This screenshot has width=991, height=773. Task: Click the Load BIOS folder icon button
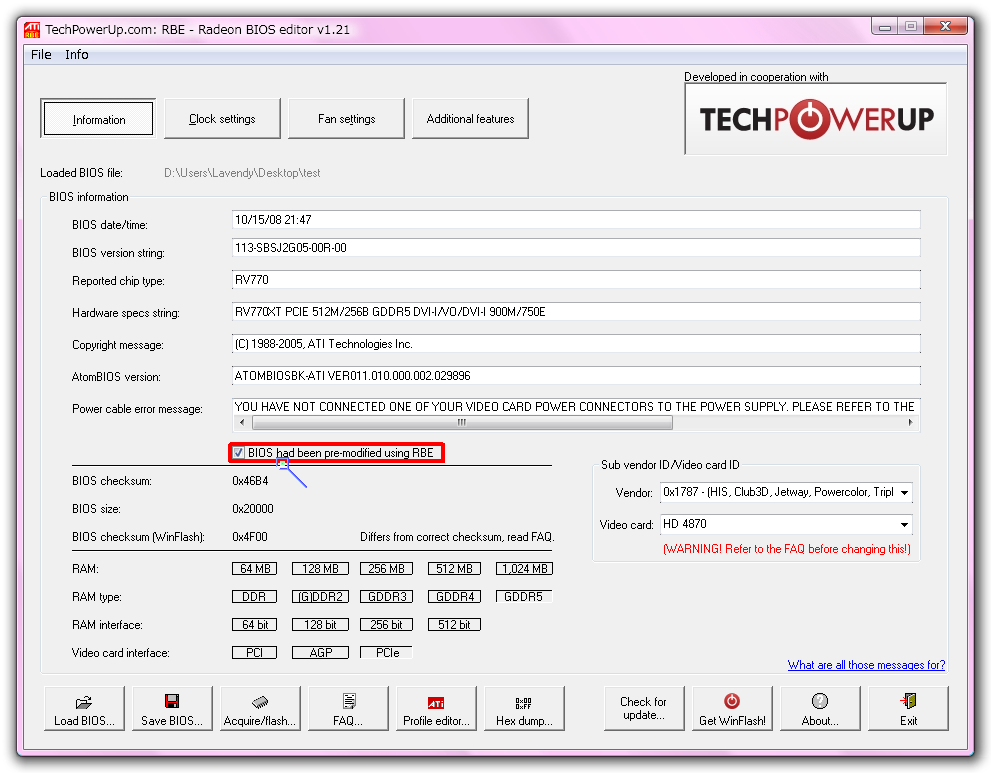point(84,709)
